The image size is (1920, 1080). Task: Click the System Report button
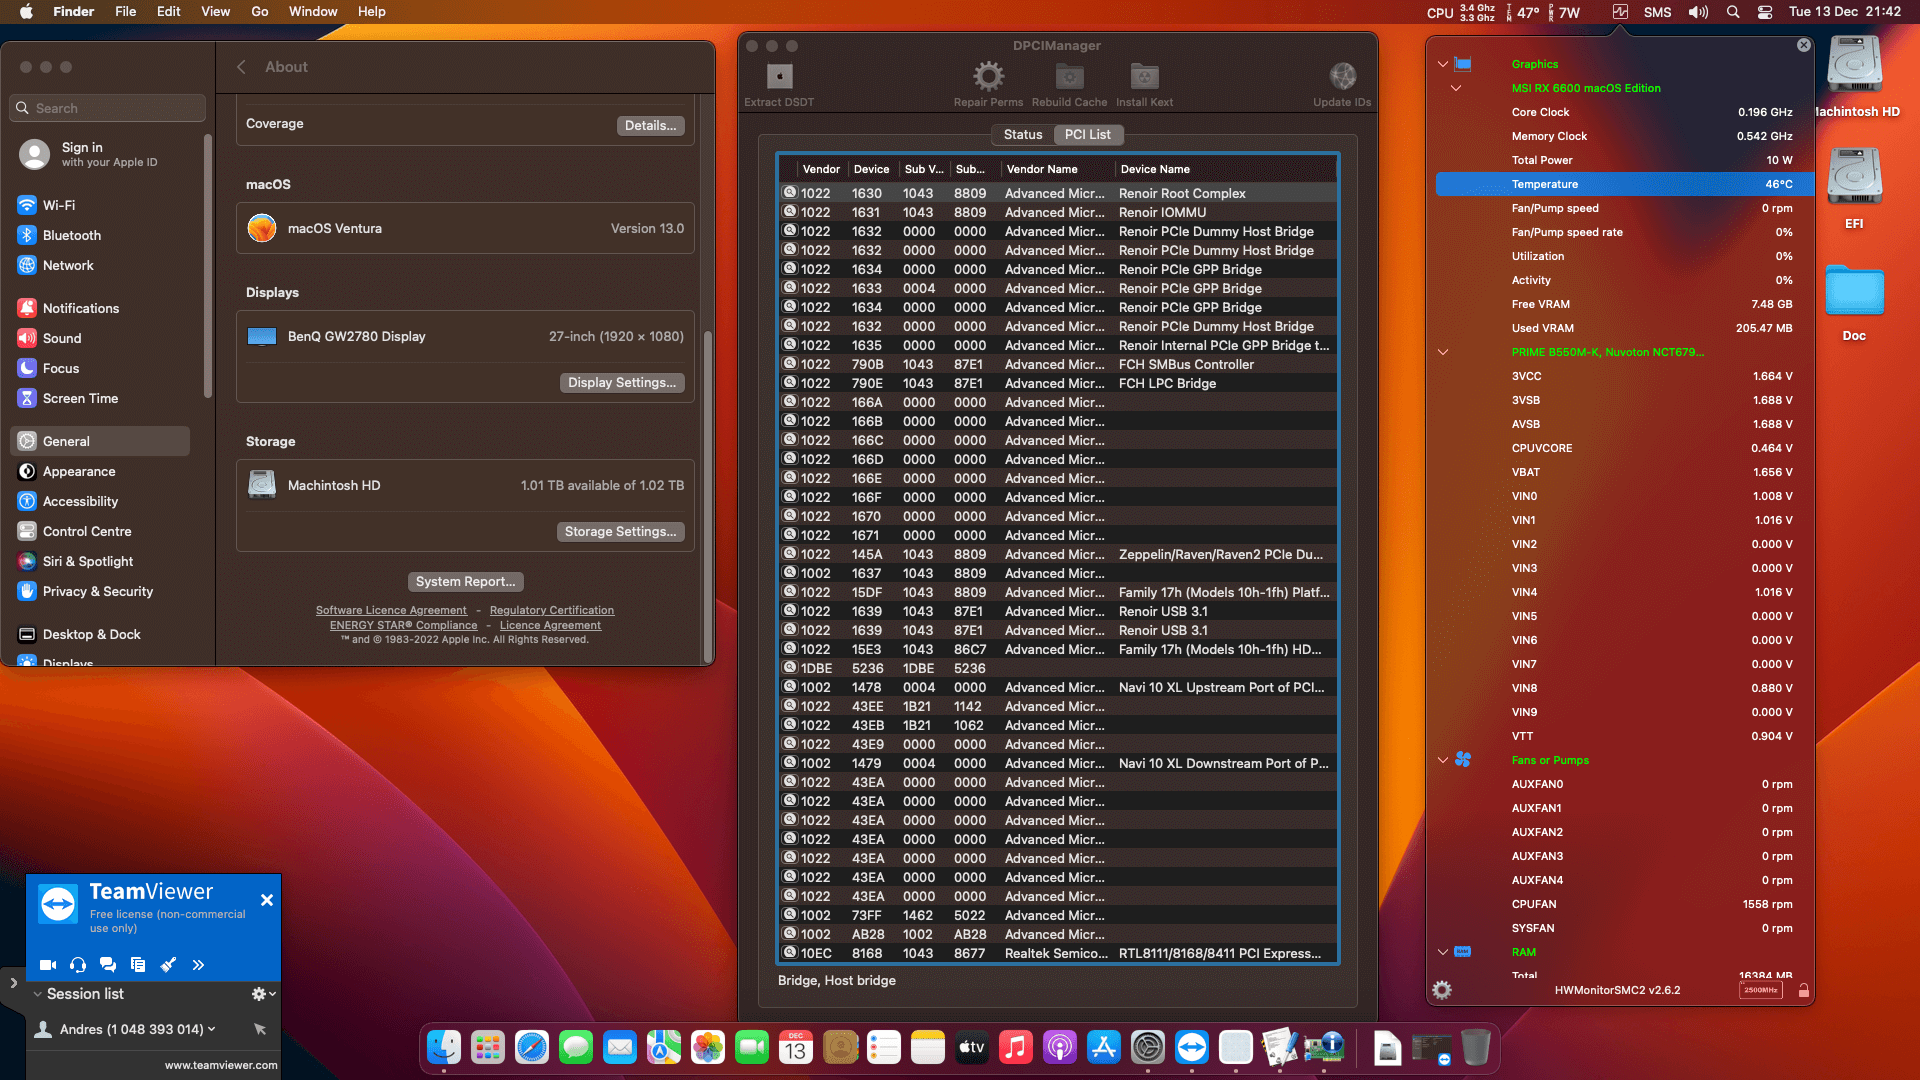(465, 581)
